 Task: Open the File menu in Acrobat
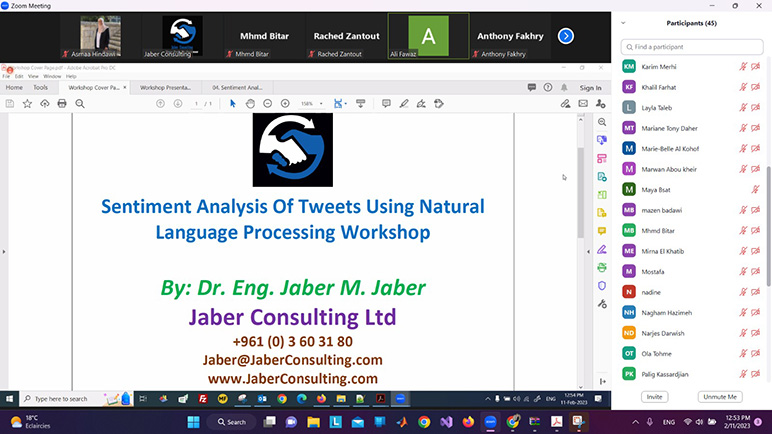6,76
